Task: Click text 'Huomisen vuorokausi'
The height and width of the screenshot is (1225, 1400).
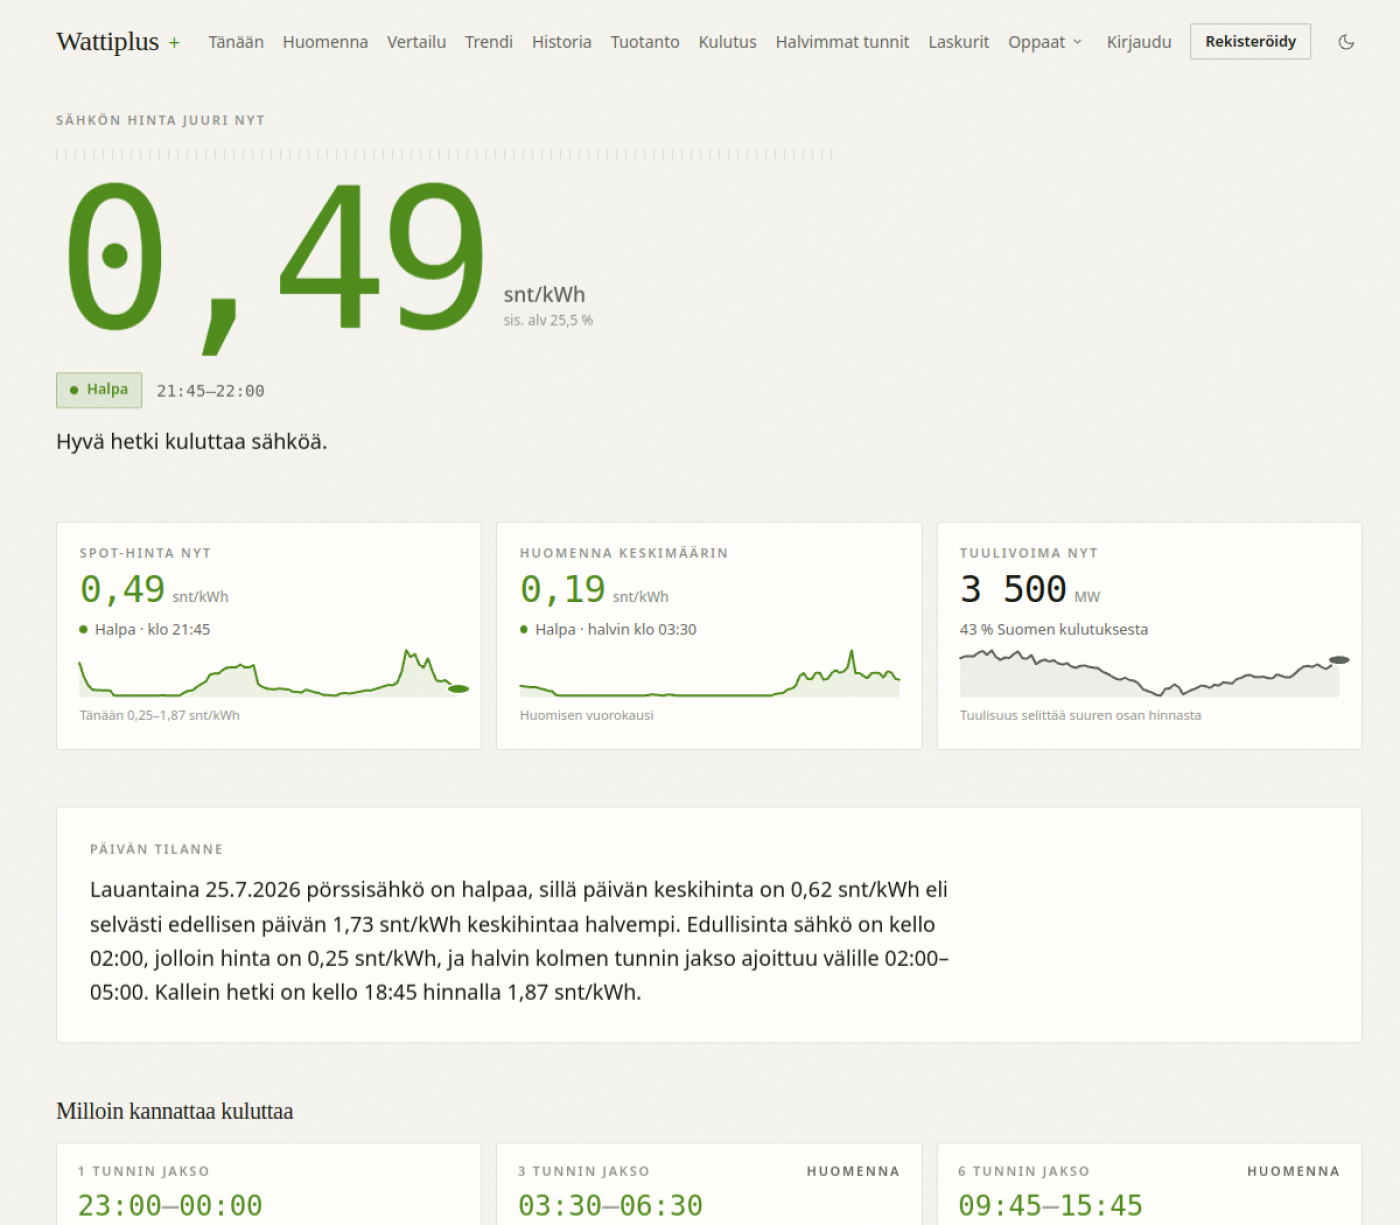Action: click(x=587, y=715)
